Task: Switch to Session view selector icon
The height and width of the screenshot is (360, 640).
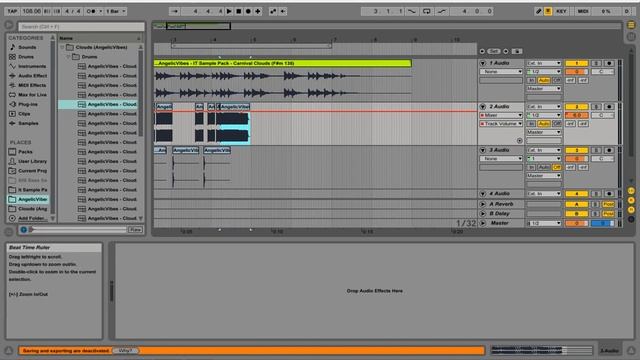Action: [631, 37]
